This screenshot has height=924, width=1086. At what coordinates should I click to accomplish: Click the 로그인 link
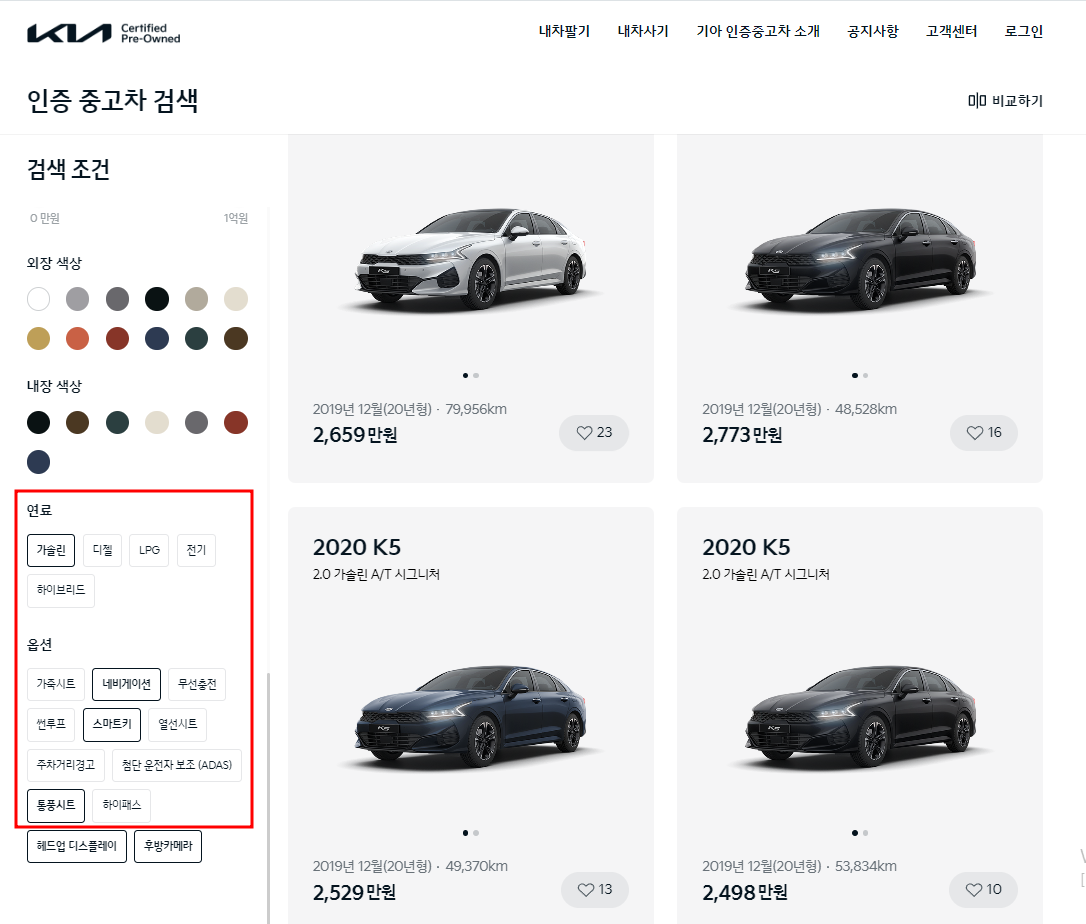(1024, 31)
